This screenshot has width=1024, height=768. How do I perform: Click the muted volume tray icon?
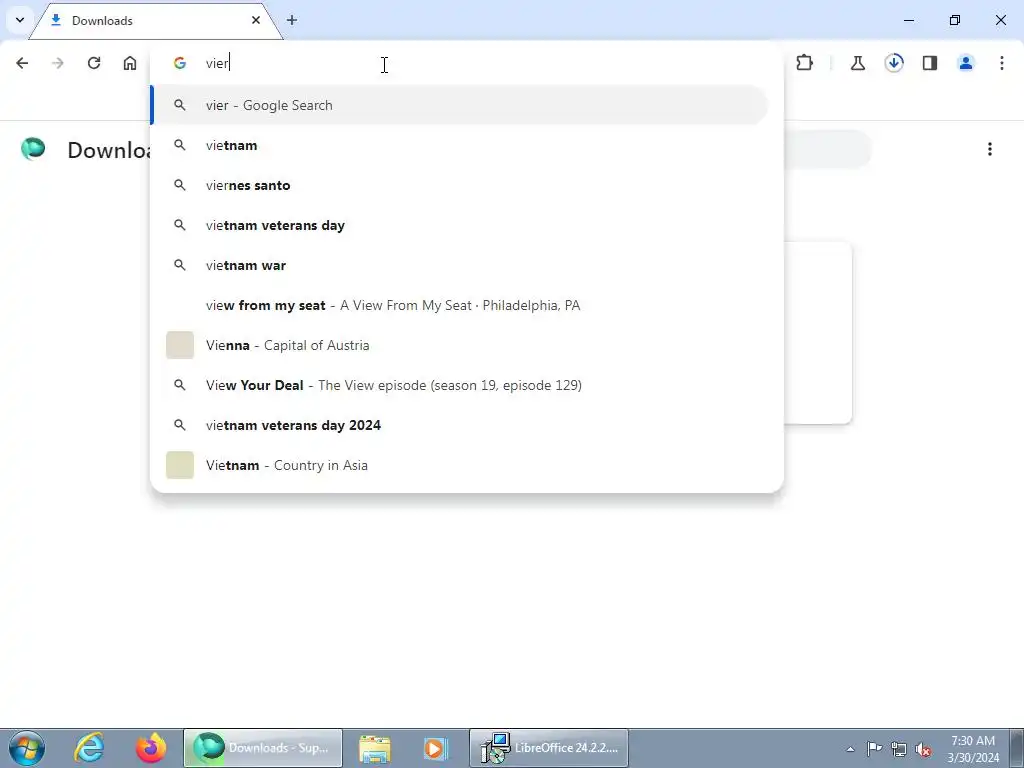click(x=923, y=749)
